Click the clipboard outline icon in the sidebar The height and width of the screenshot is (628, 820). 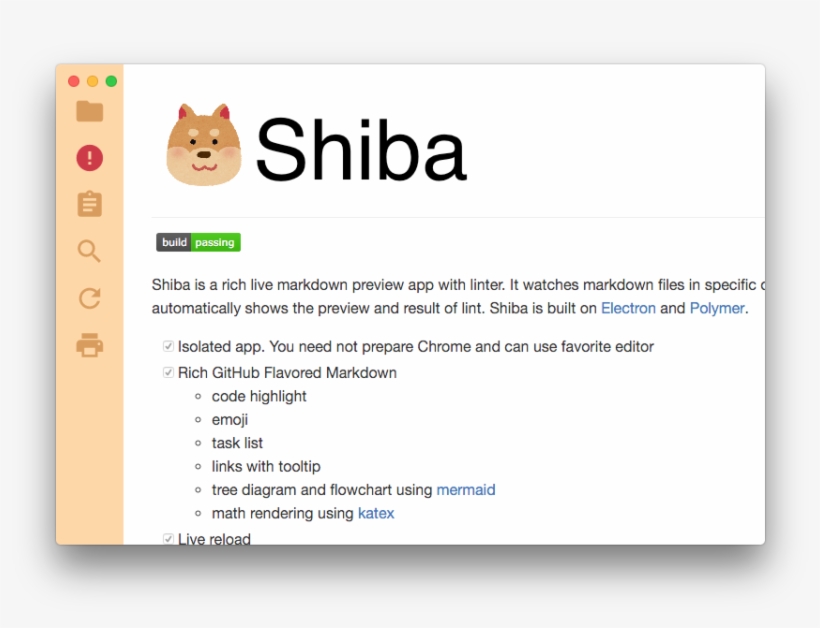tap(90, 204)
